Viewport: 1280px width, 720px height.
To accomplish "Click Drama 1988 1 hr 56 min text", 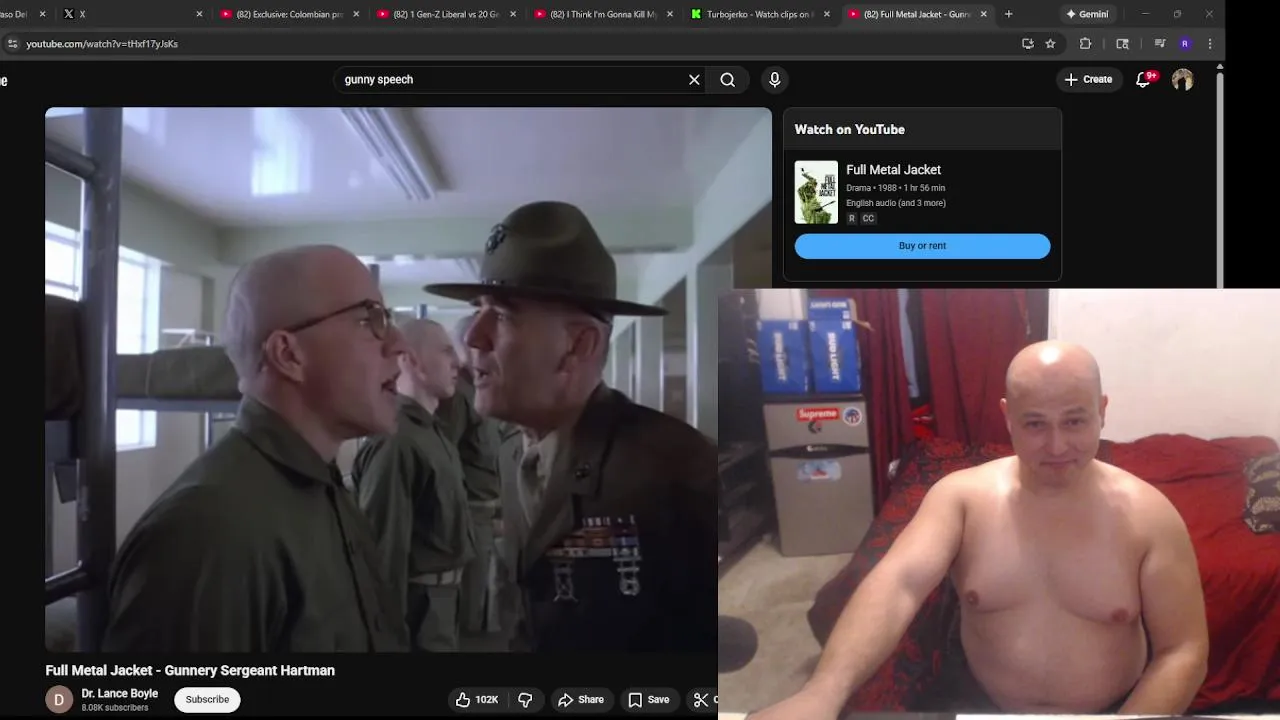I will point(895,188).
